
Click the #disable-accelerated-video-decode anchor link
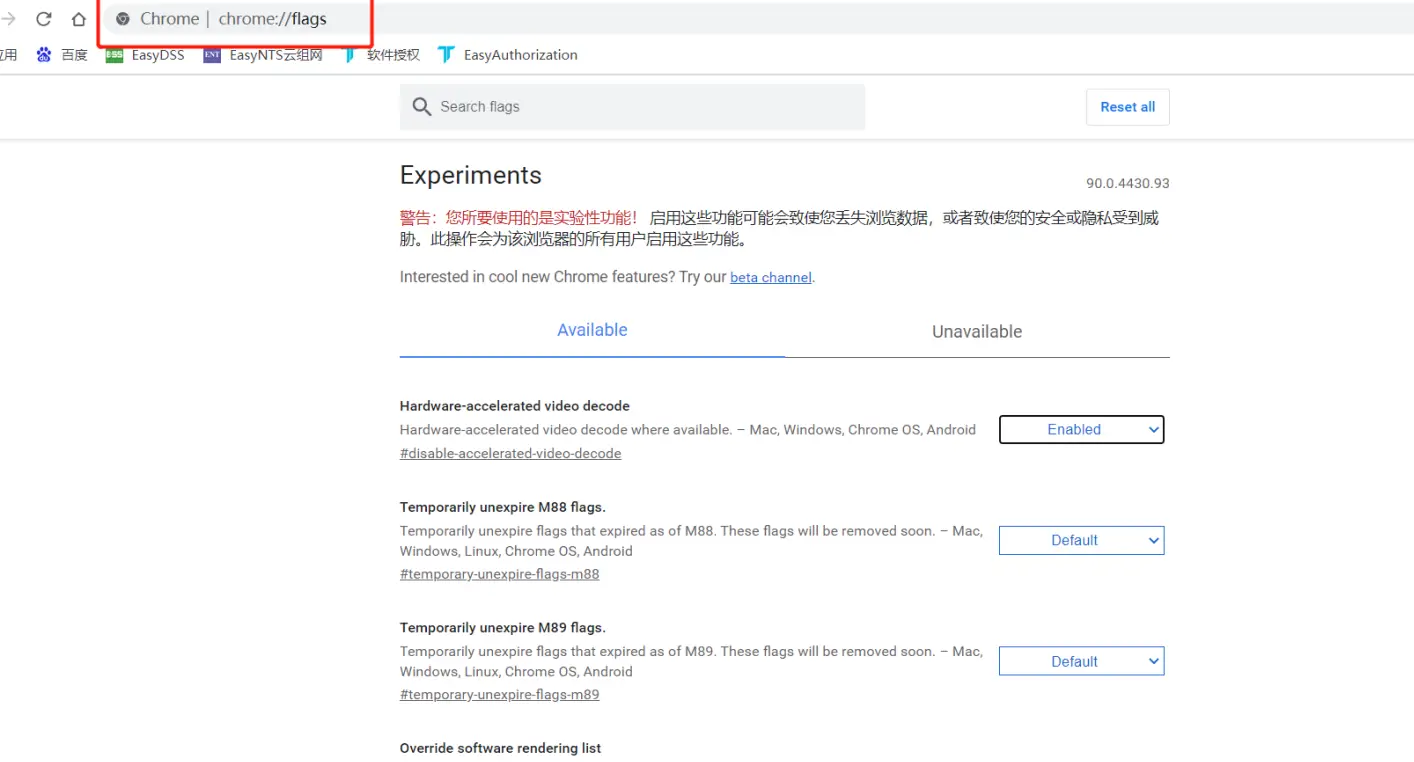pyautogui.click(x=510, y=454)
